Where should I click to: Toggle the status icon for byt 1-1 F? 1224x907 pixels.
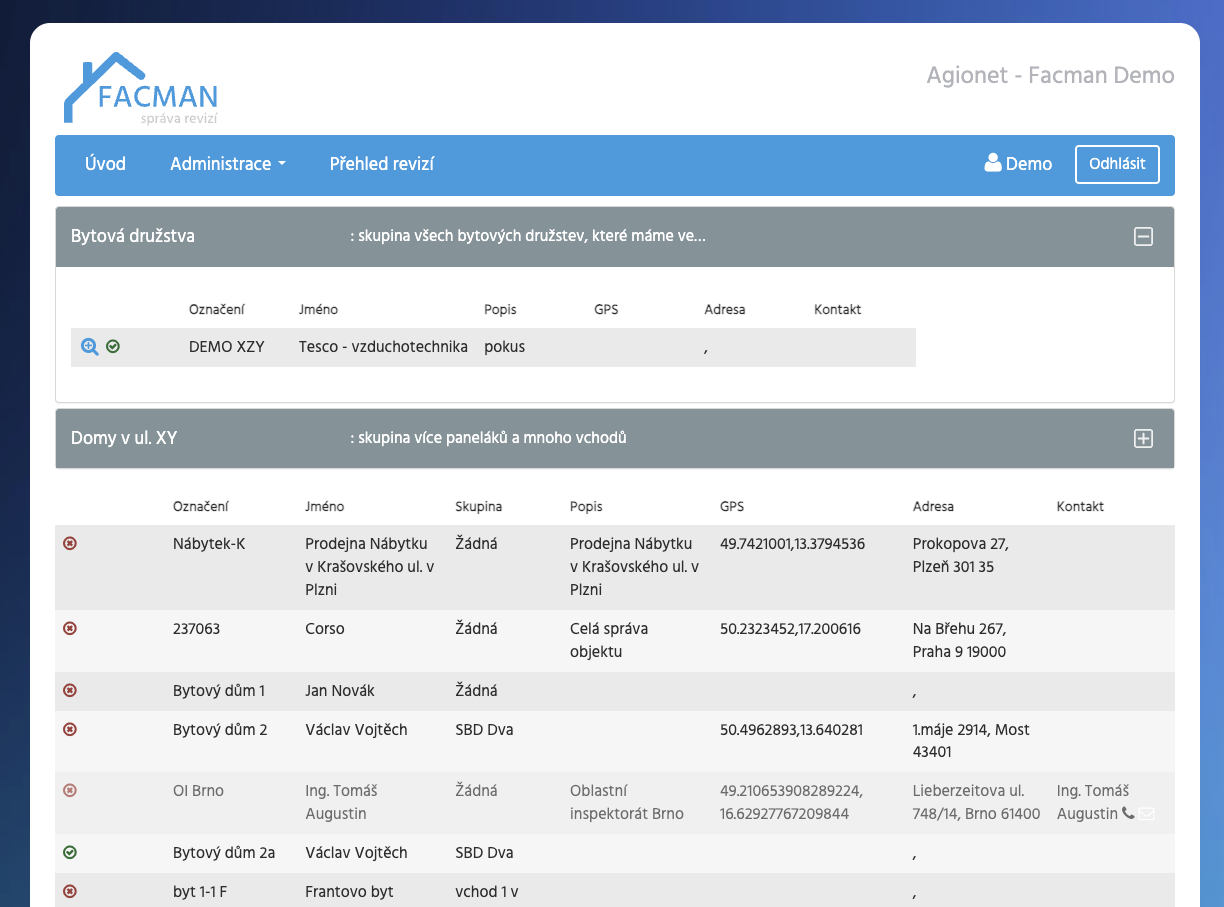click(70, 891)
